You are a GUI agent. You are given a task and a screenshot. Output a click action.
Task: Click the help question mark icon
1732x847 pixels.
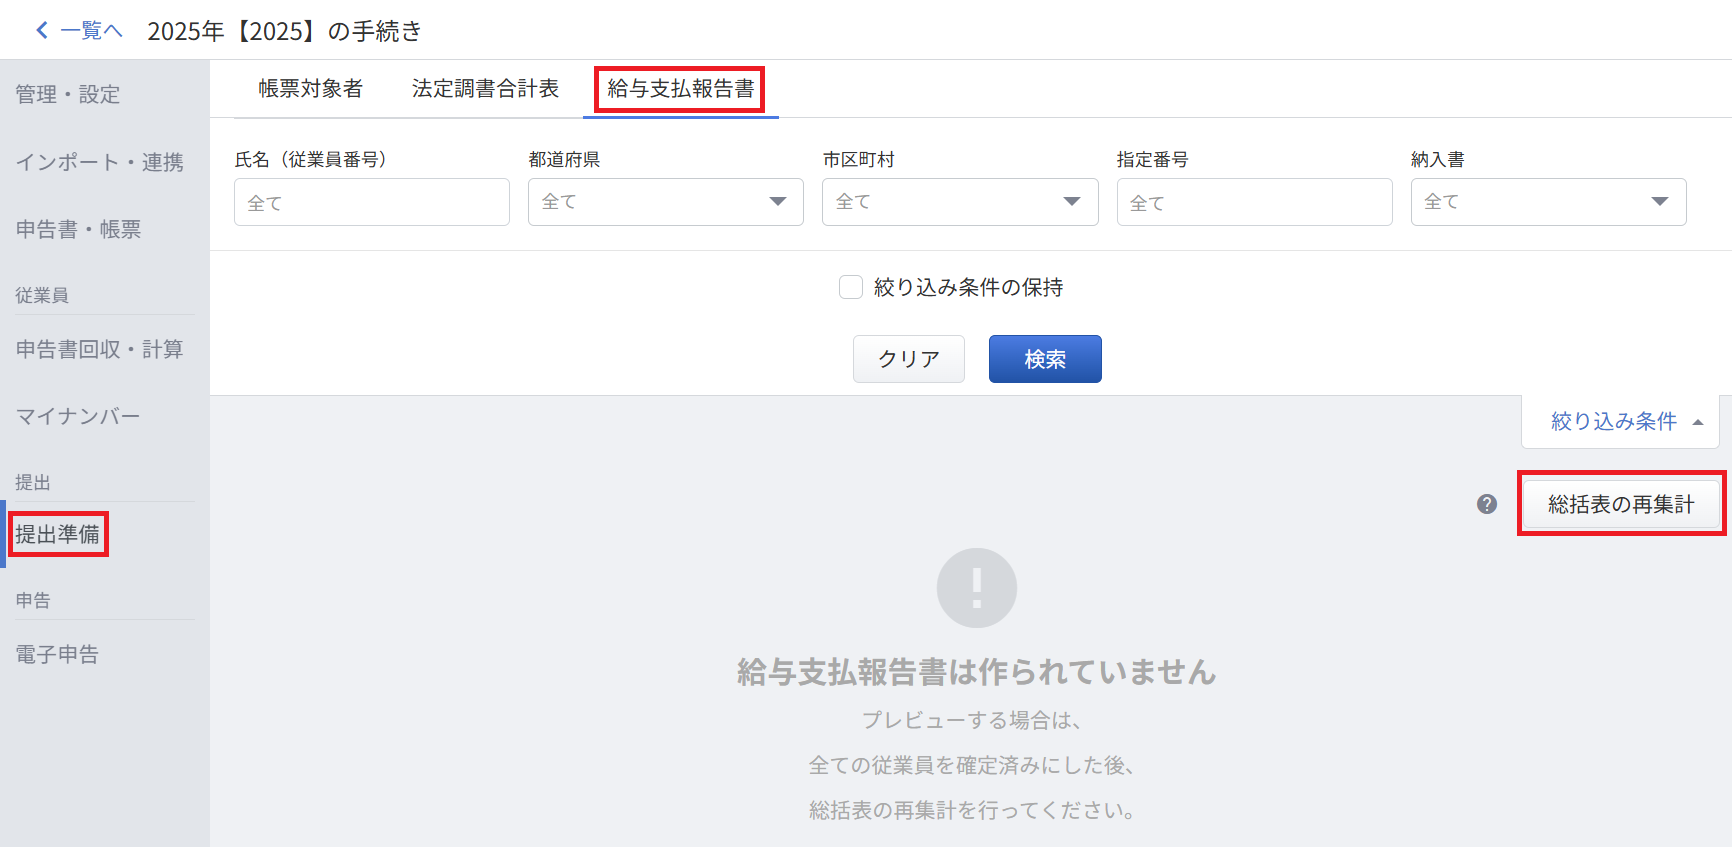click(x=1487, y=504)
